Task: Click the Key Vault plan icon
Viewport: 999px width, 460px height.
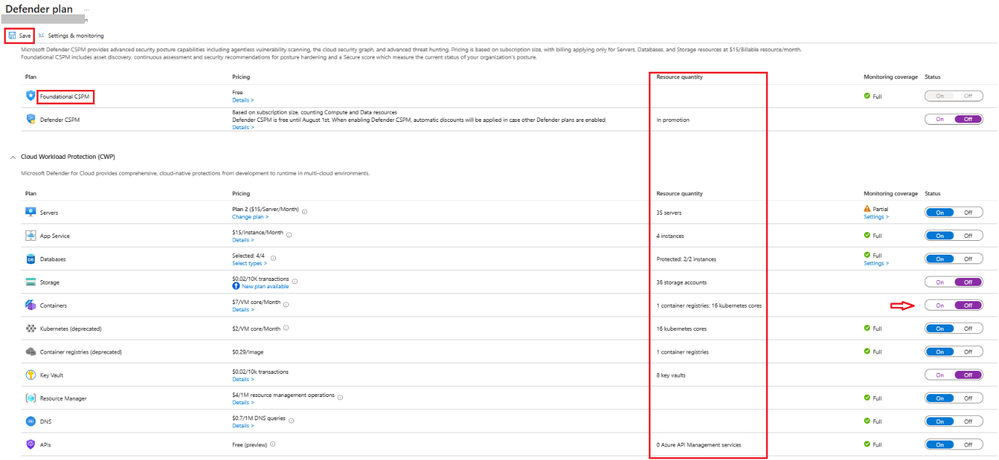Action: [31, 375]
